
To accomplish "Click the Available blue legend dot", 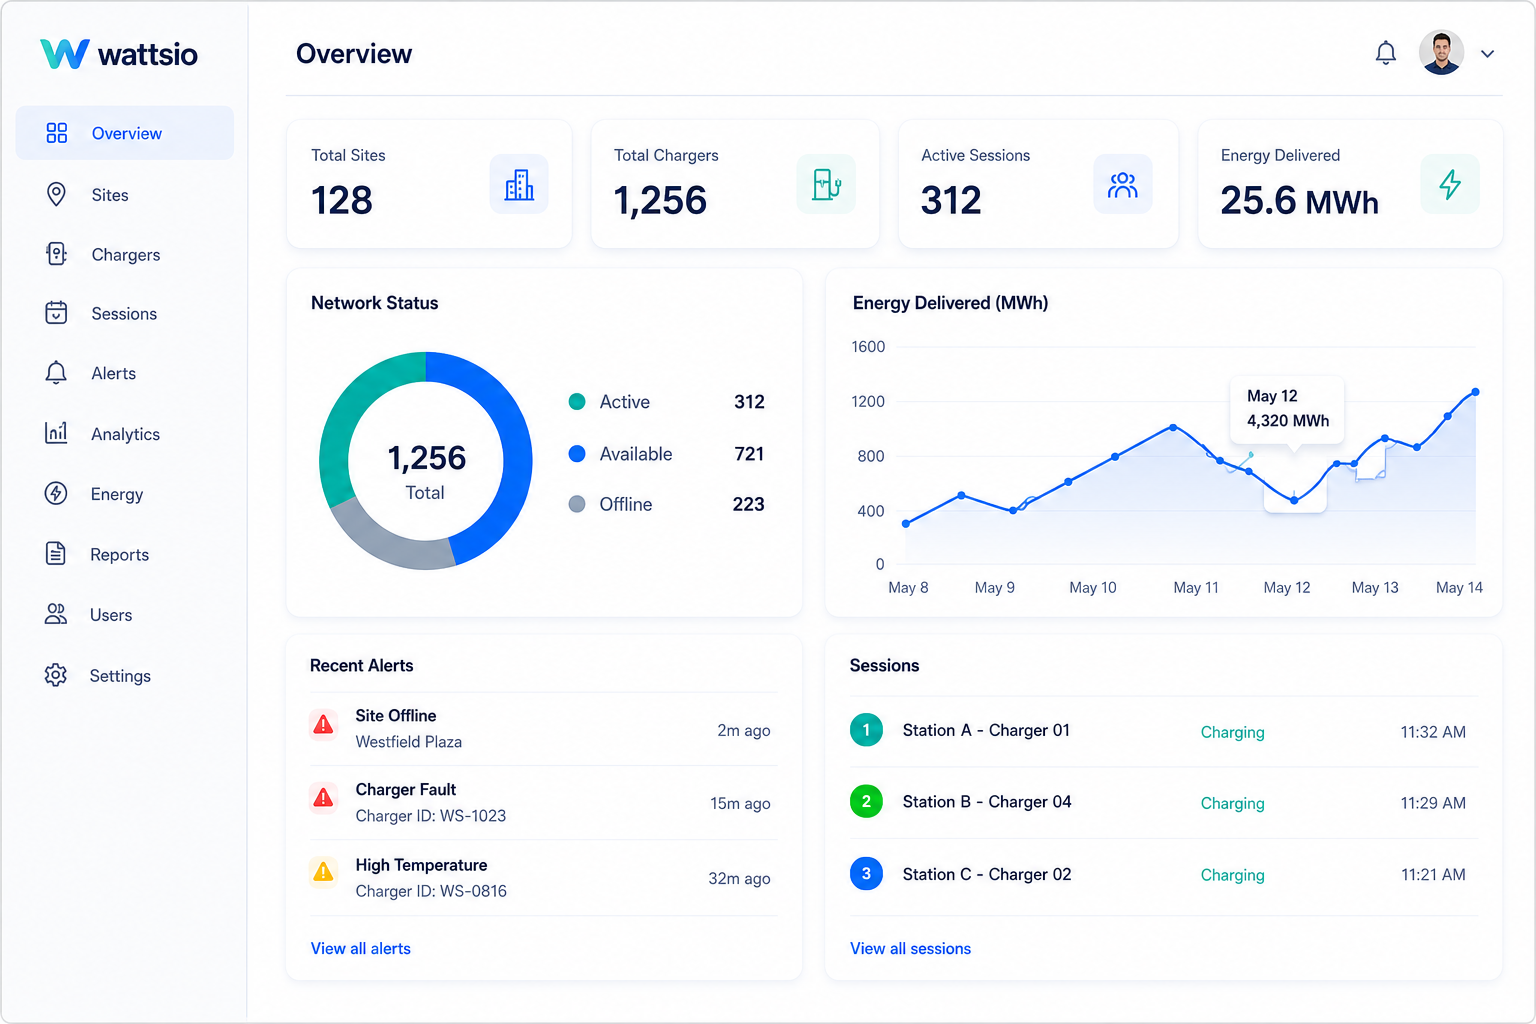I will point(577,454).
